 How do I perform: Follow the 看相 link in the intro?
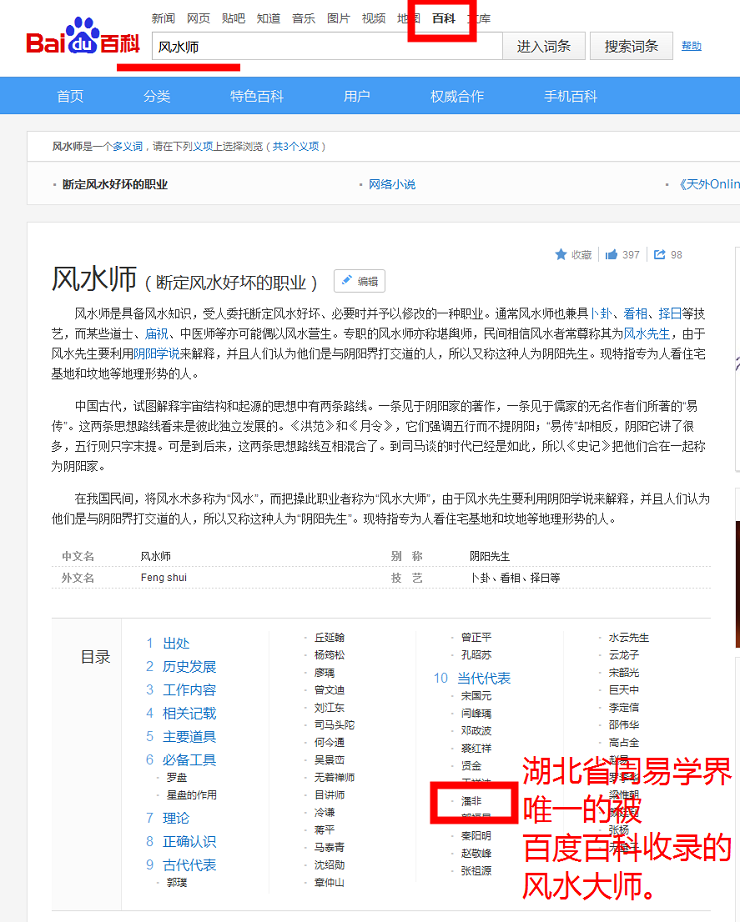(636, 313)
